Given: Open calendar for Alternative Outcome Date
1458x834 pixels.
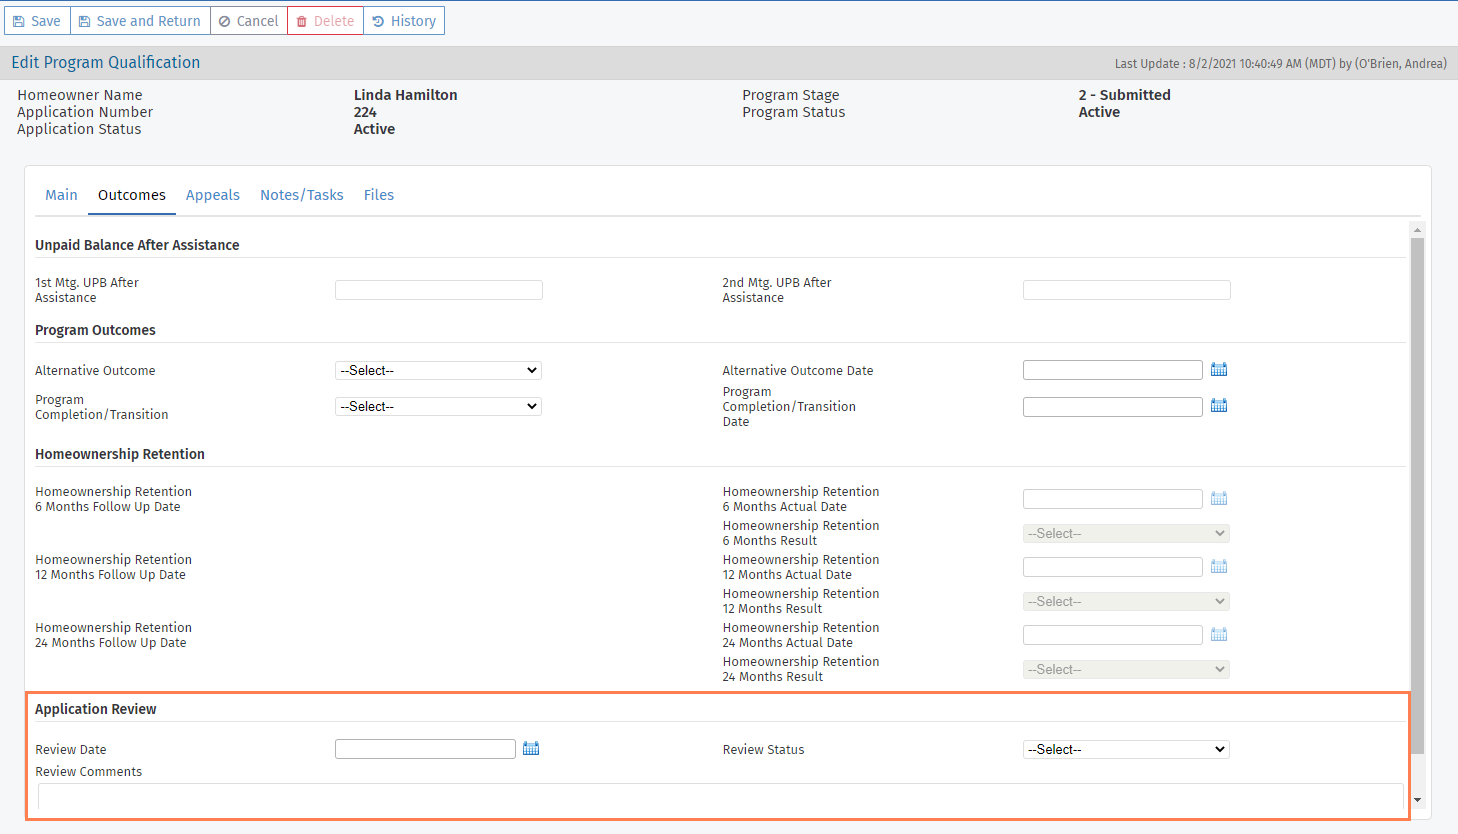Looking at the screenshot, I should point(1218,370).
